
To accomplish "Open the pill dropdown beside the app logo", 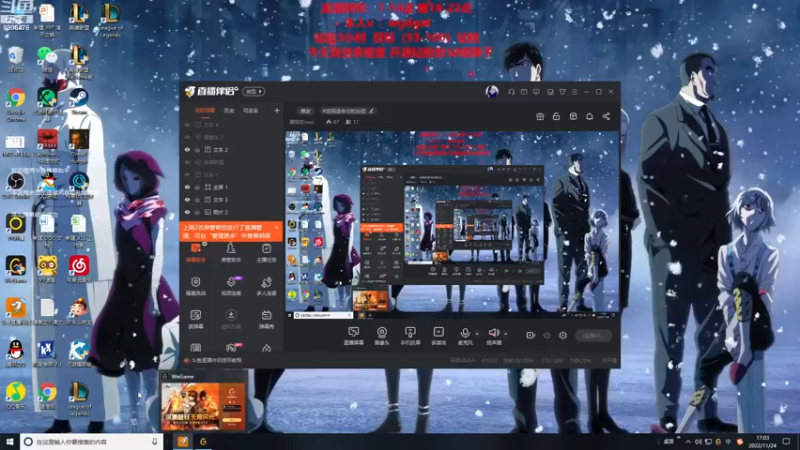I will tap(254, 91).
